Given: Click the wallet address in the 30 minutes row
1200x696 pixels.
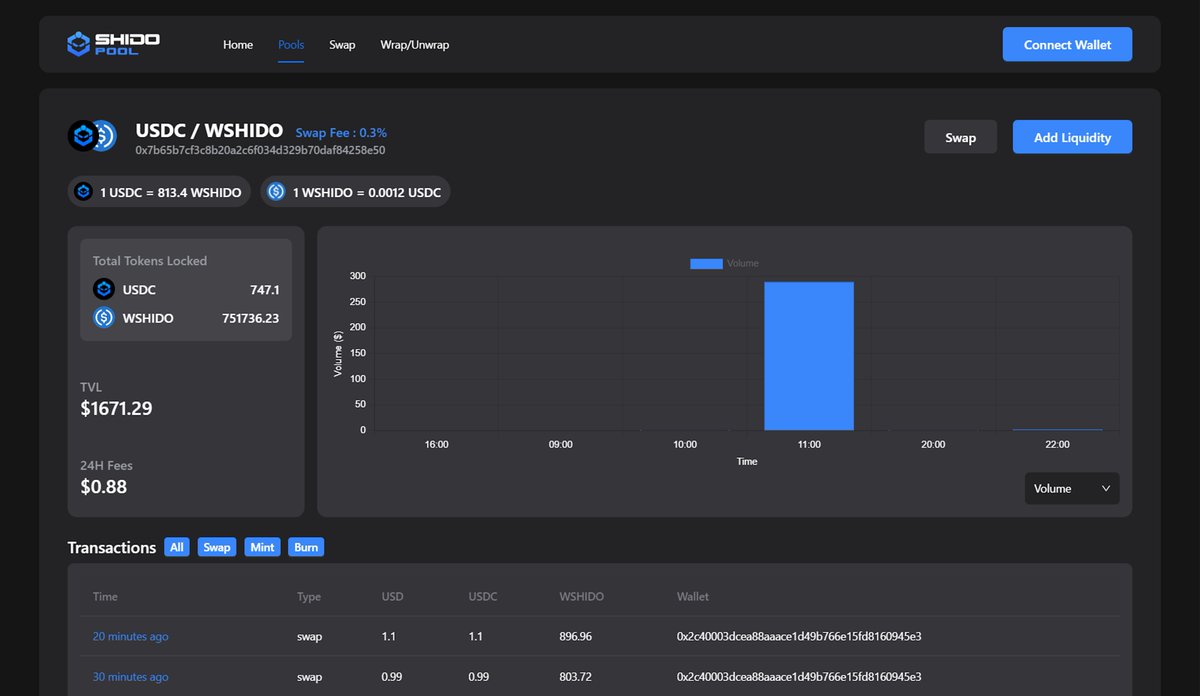Looking at the screenshot, I should tap(799, 677).
